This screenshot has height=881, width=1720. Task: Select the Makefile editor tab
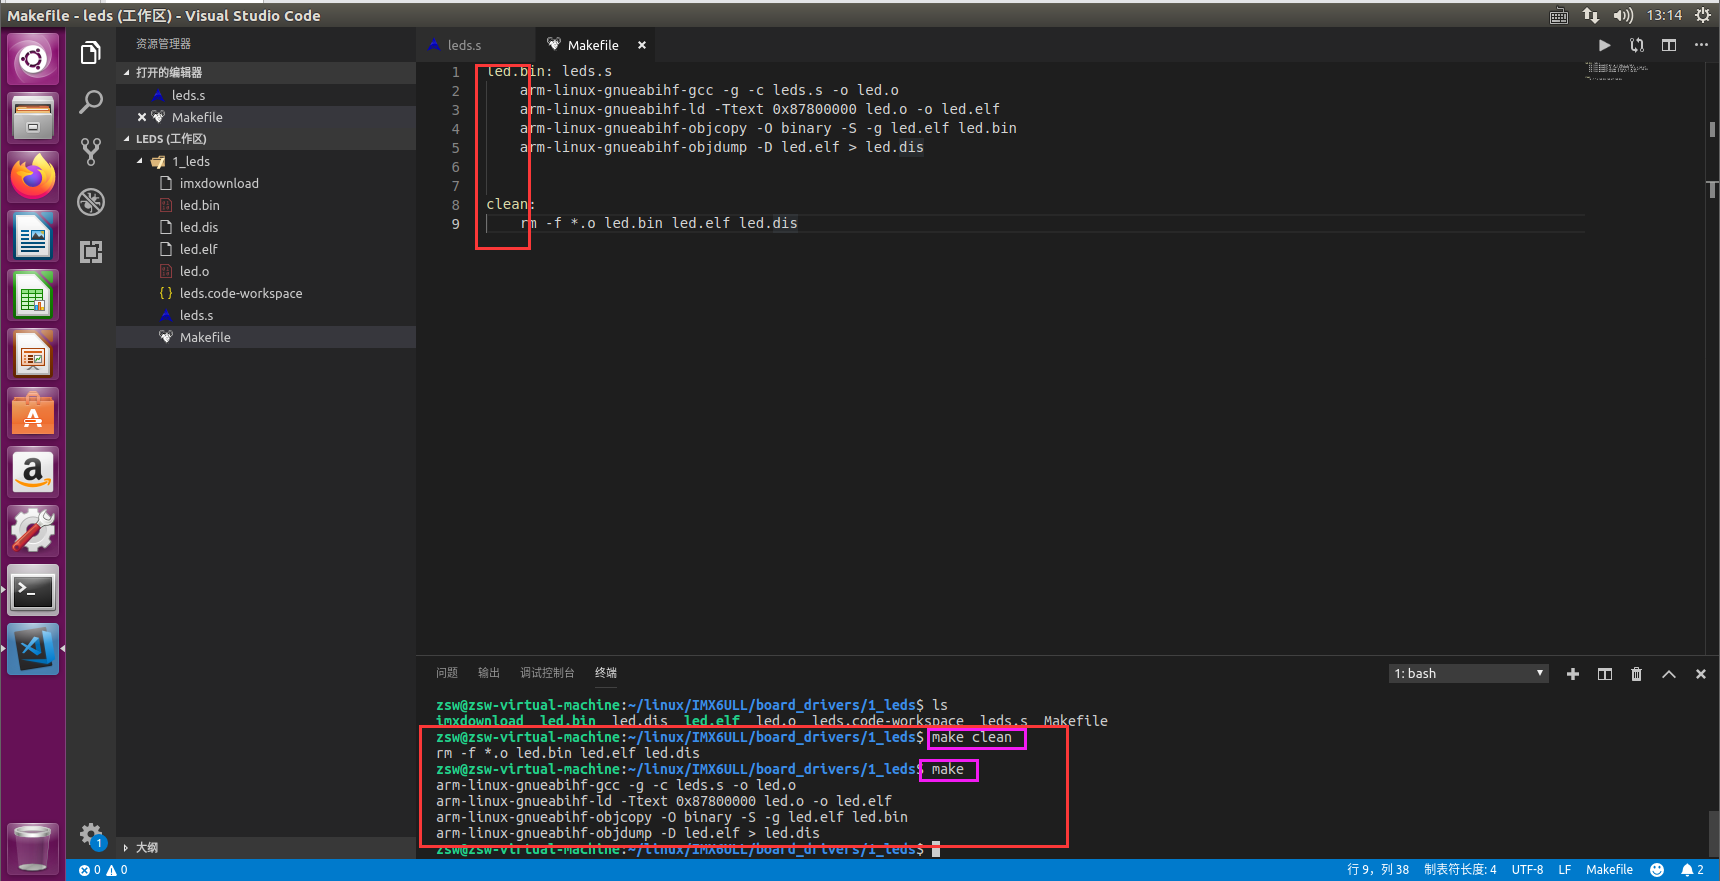pos(594,45)
